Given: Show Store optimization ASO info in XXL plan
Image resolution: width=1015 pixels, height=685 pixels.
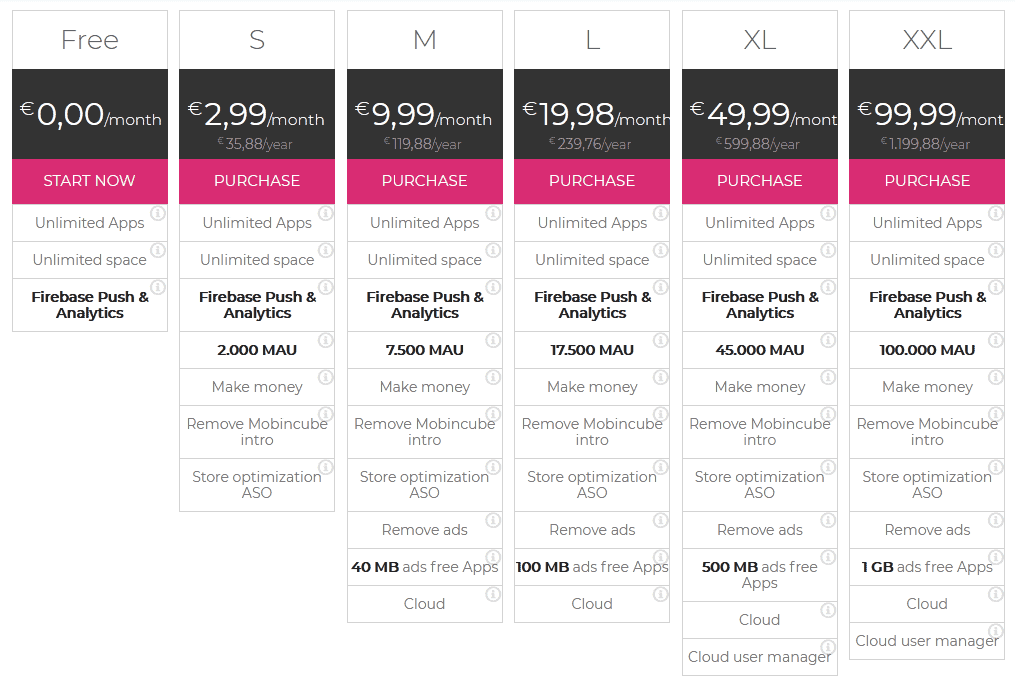Looking at the screenshot, I should [996, 467].
